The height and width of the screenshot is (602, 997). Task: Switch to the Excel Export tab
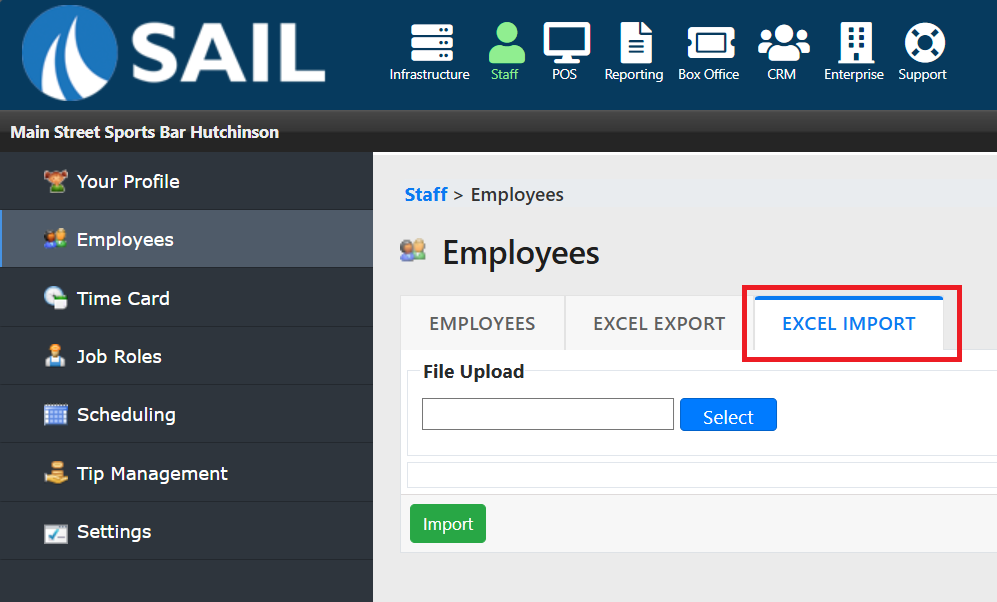point(659,323)
